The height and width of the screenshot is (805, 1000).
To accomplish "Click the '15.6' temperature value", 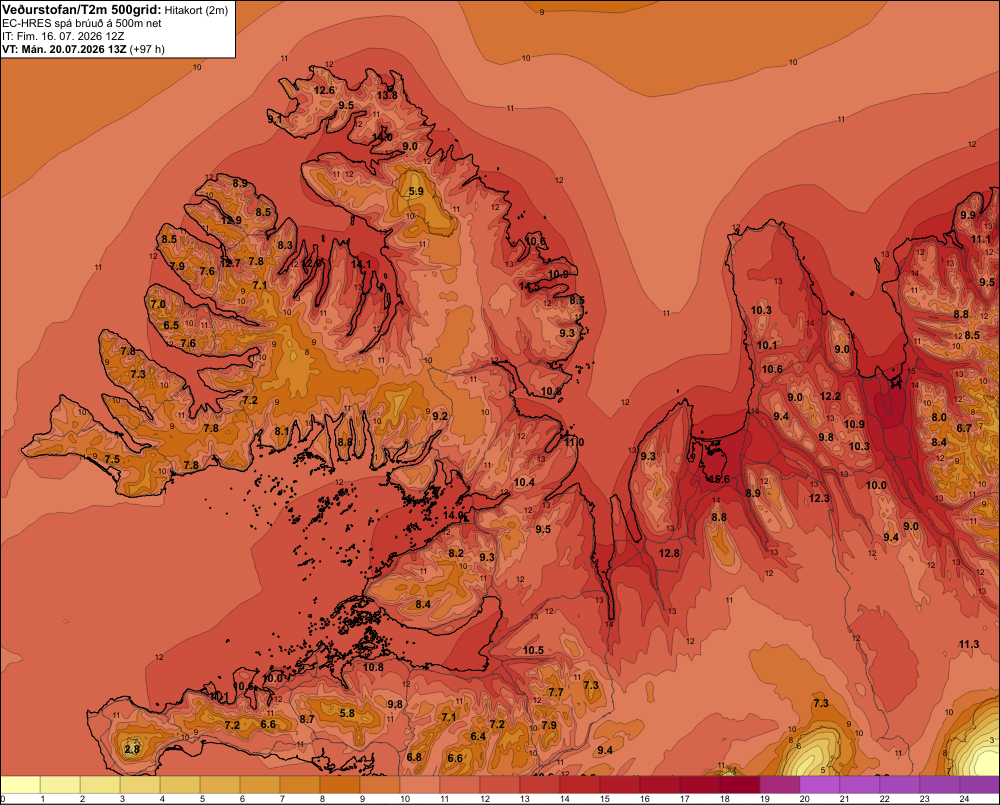I will point(719,480).
